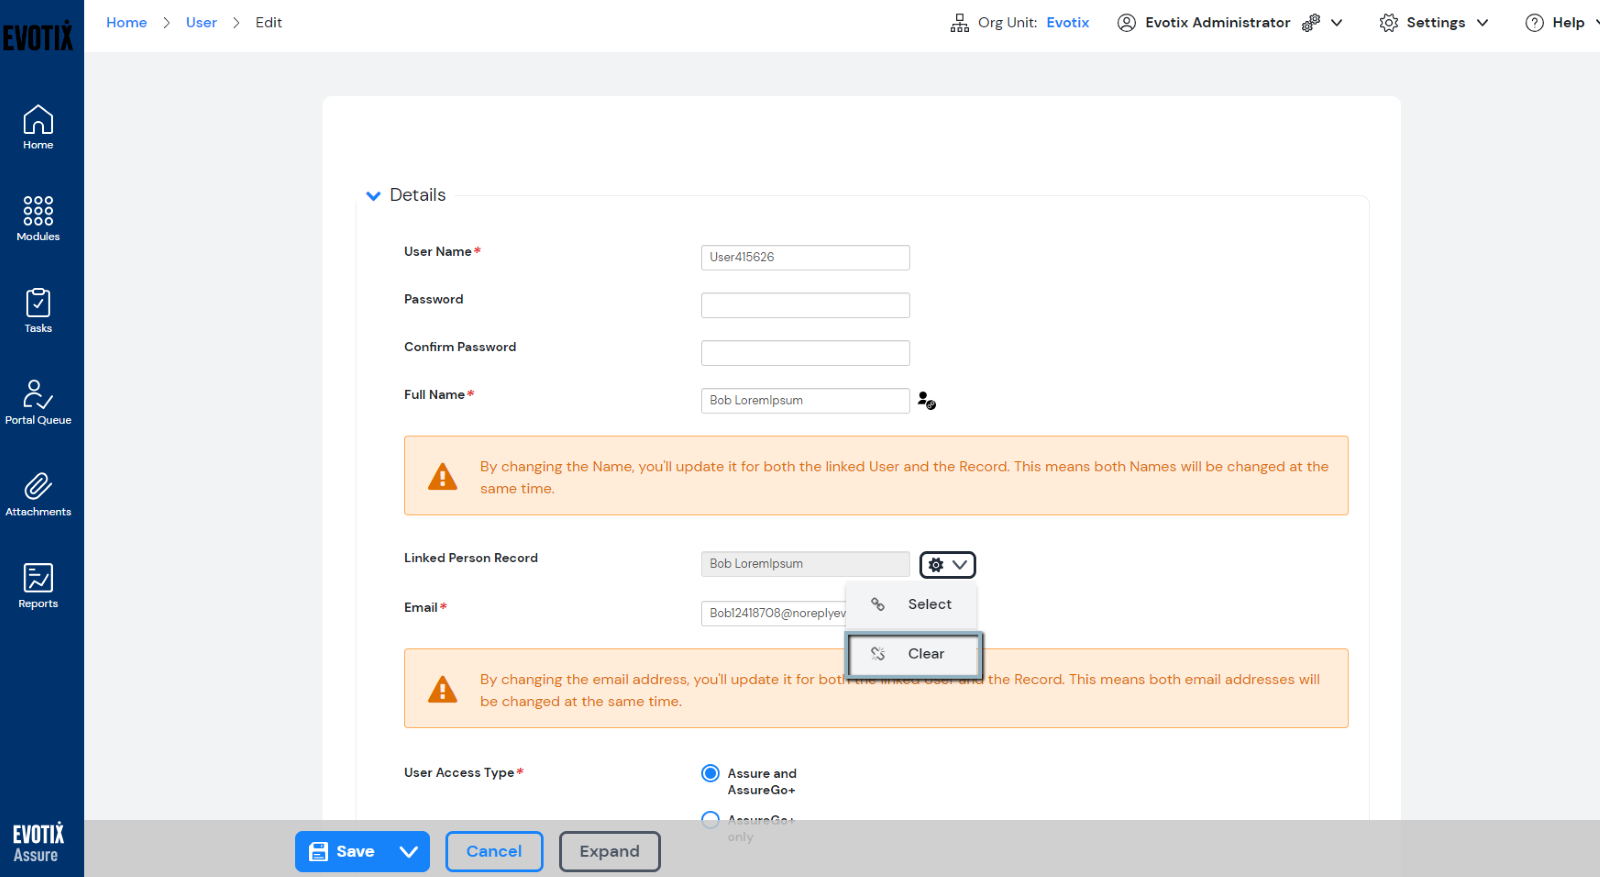Viewport: 1600px width, 877px height.
Task: Click the Linked Person Record label
Action: coord(471,558)
